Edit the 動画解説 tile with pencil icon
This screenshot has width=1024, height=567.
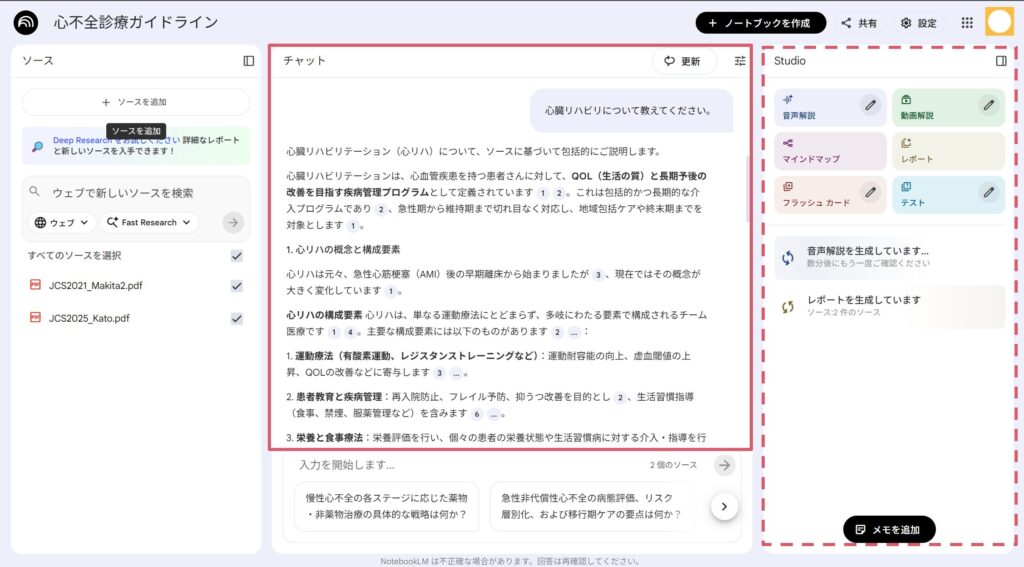(x=988, y=104)
